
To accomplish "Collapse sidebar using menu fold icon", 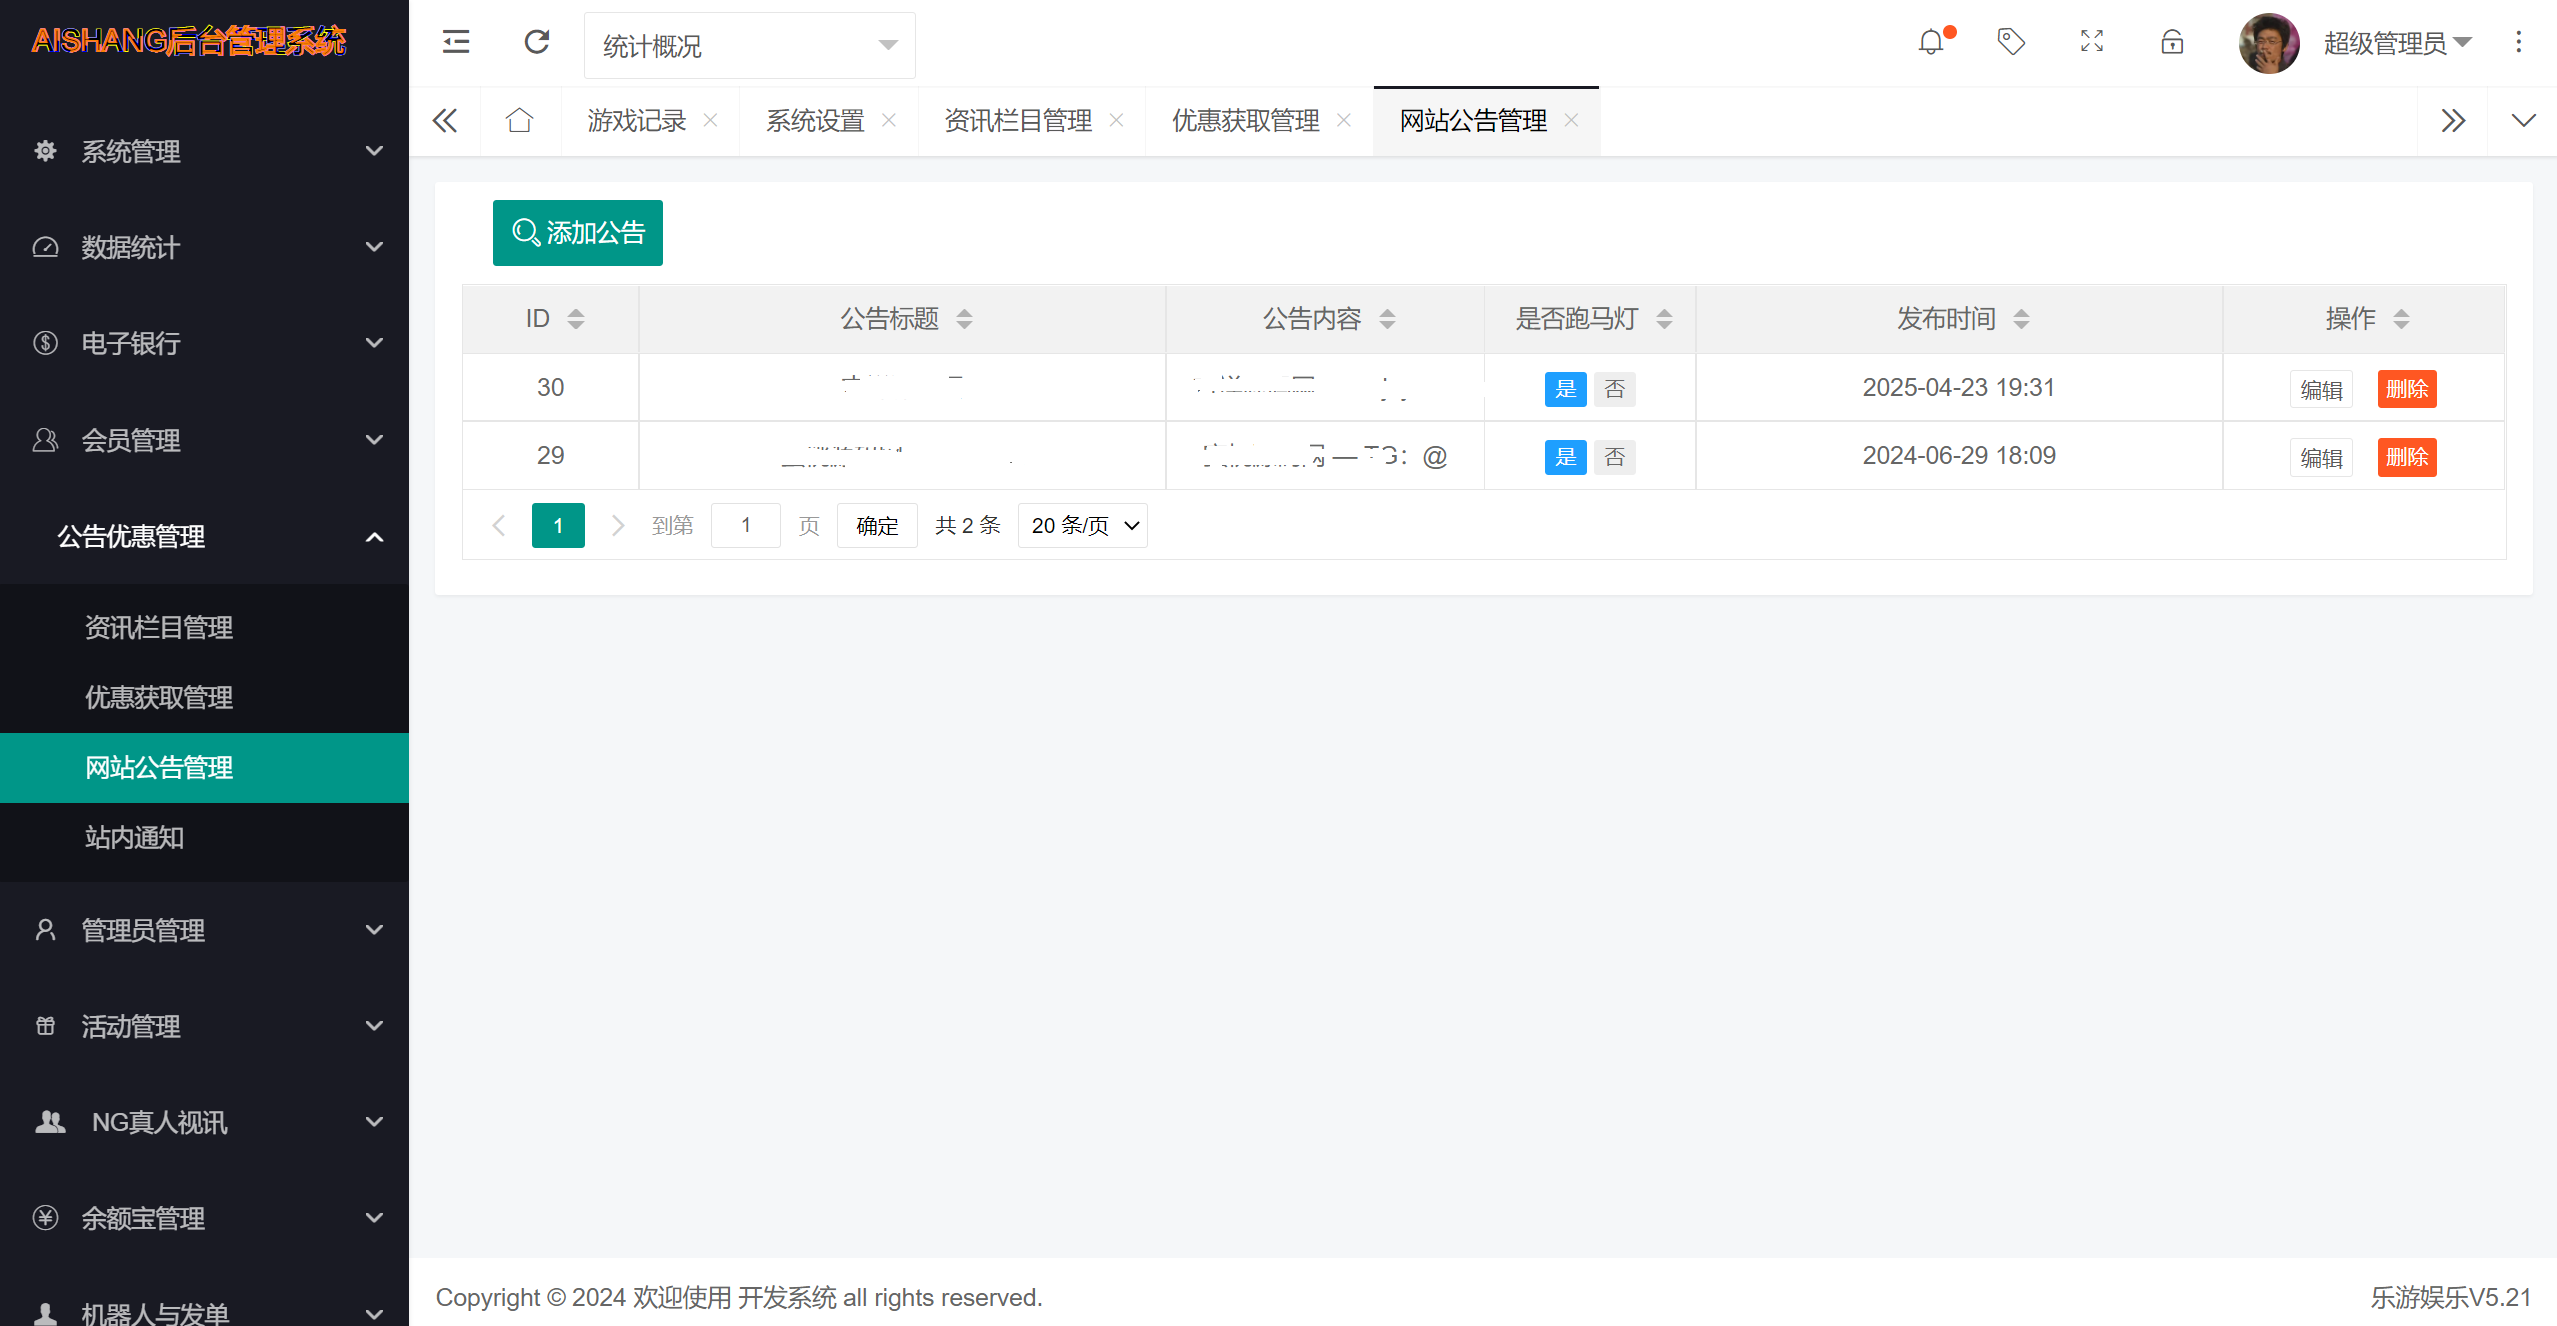I will [x=456, y=42].
